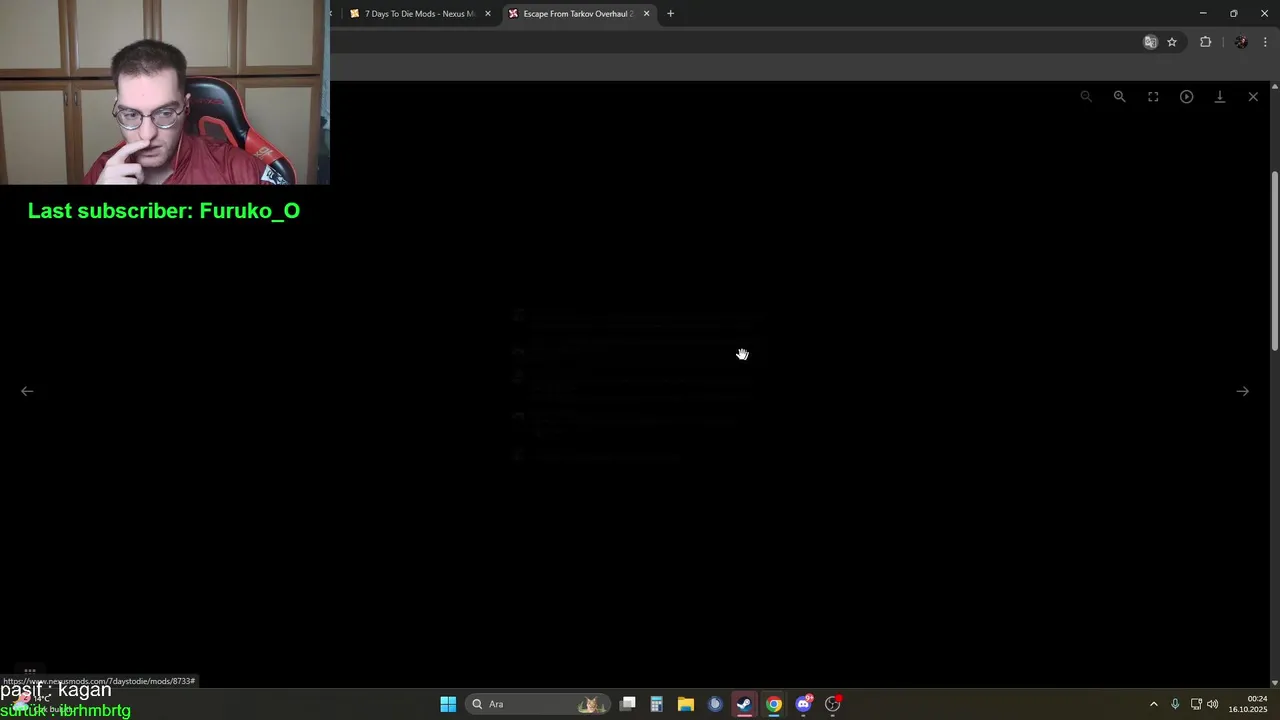Viewport: 1280px width, 720px height.
Task: Click the microphone tray icon
Action: [x=1175, y=704]
